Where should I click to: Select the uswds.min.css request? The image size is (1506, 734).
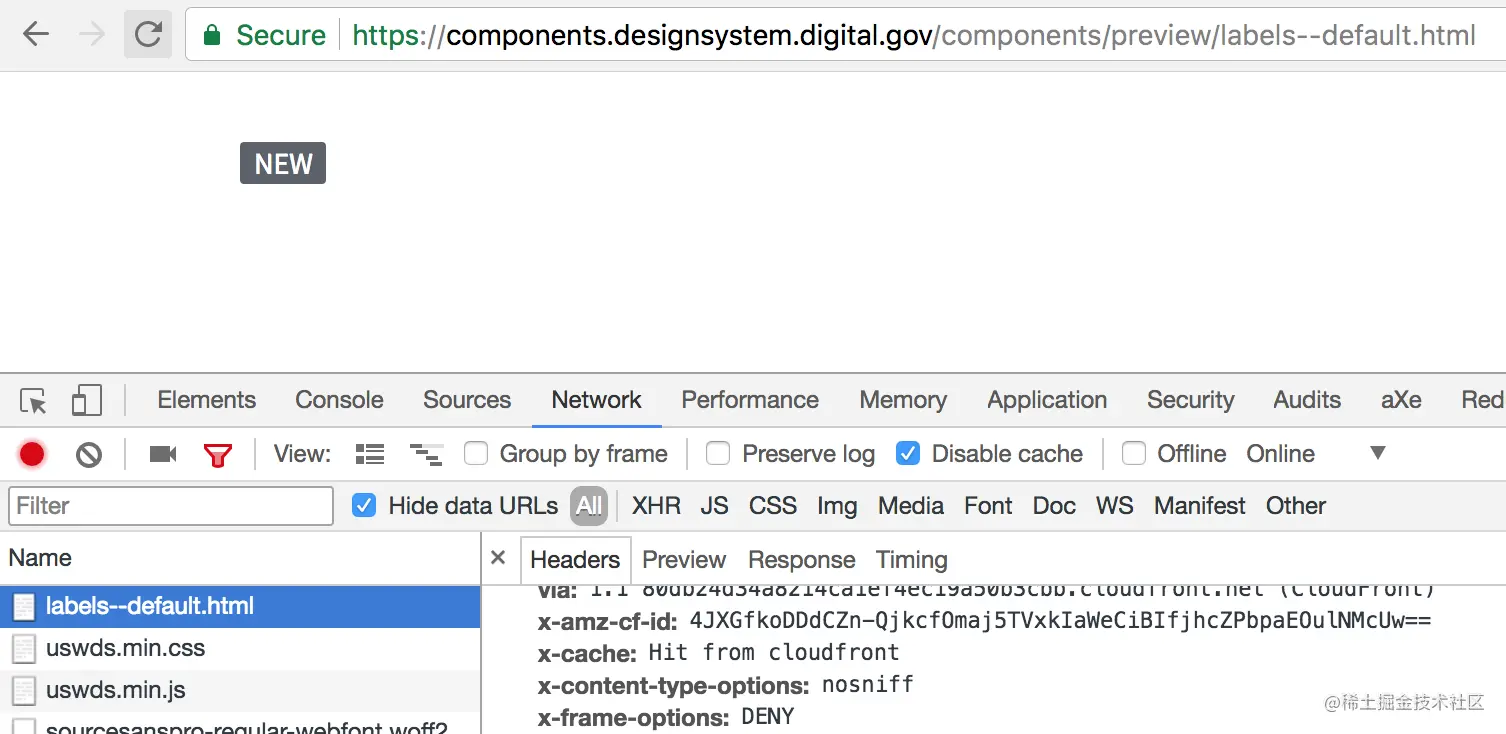240,649
